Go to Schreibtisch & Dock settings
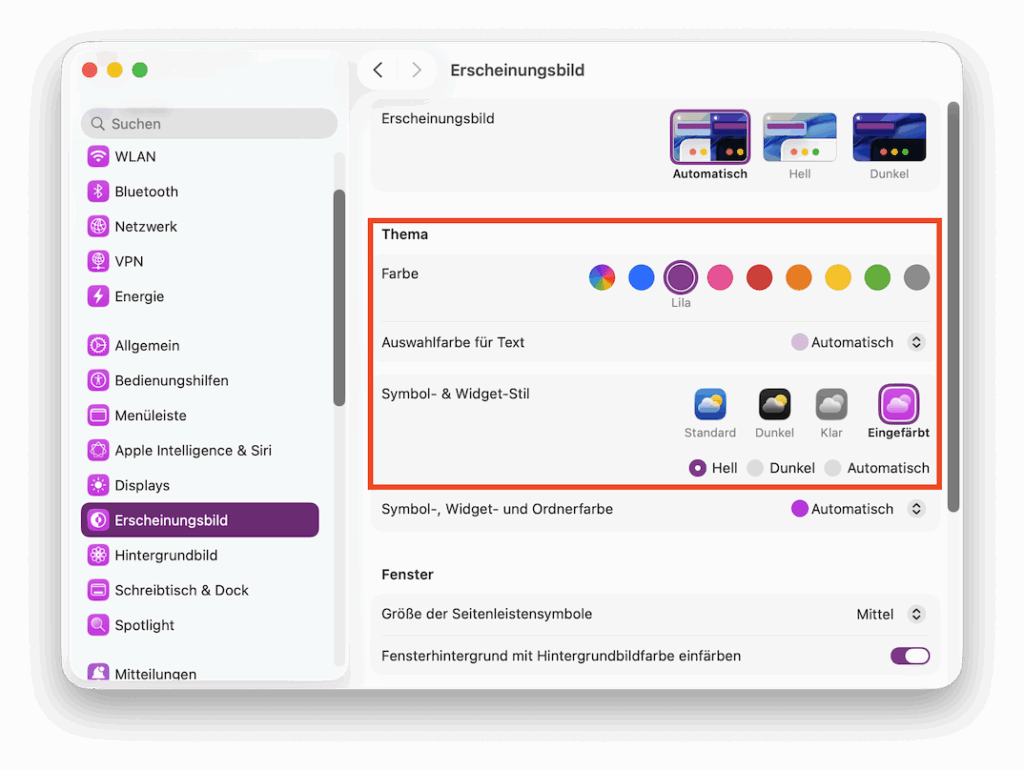The width and height of the screenshot is (1024, 770). point(181,590)
